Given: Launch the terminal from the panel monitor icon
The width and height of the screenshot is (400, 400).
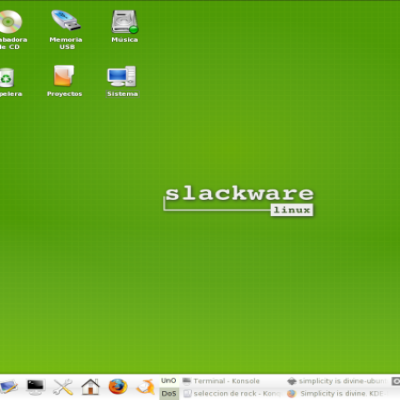Looking at the screenshot, I should pos(35,387).
